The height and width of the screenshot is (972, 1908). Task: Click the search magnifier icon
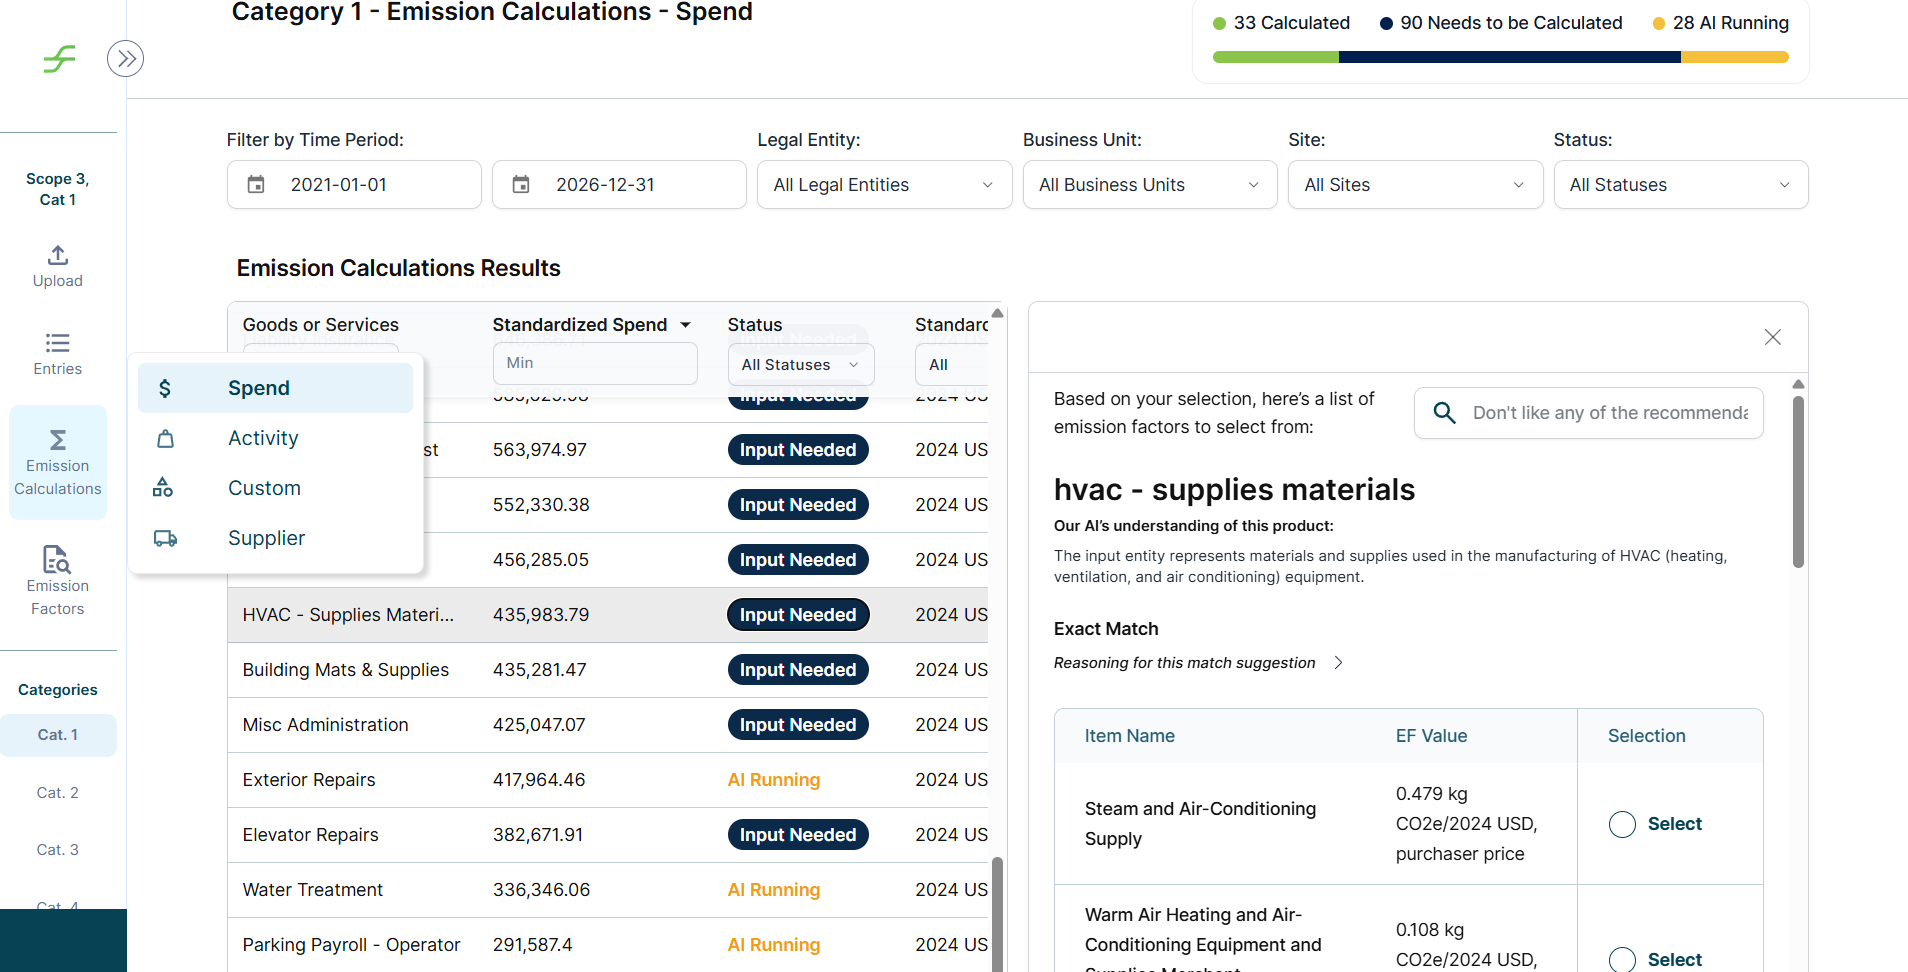tap(1444, 413)
